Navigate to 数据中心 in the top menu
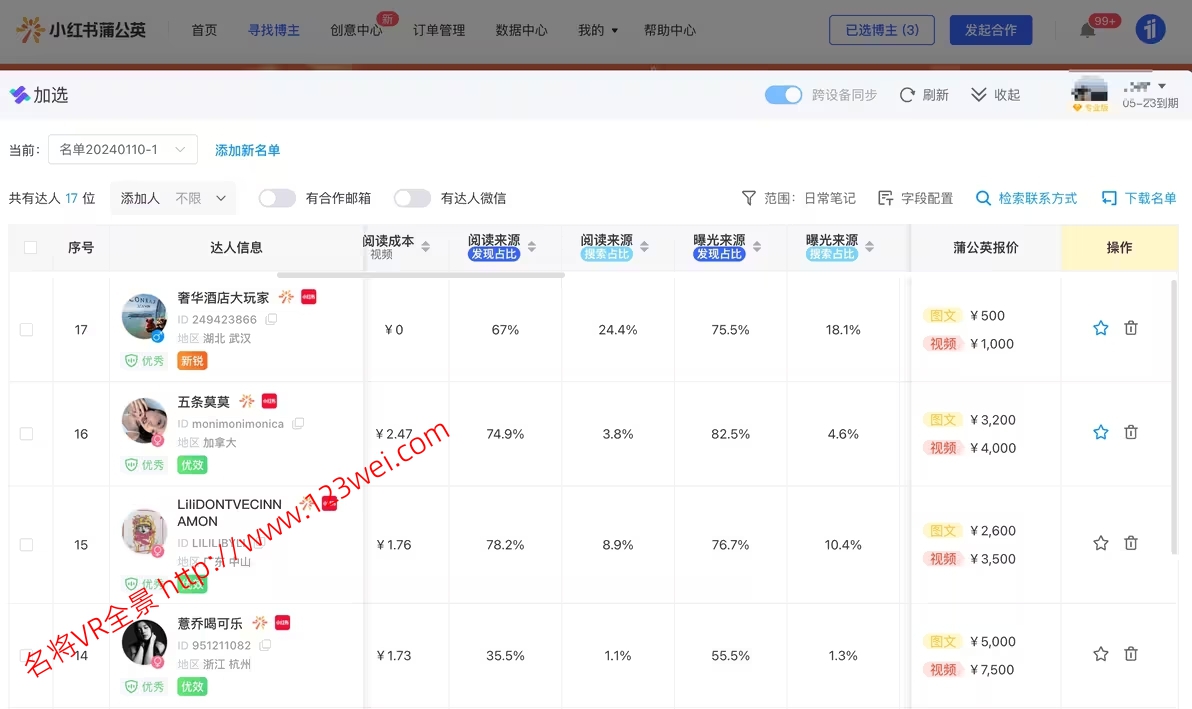Viewport: 1192px width, 709px height. [521, 30]
